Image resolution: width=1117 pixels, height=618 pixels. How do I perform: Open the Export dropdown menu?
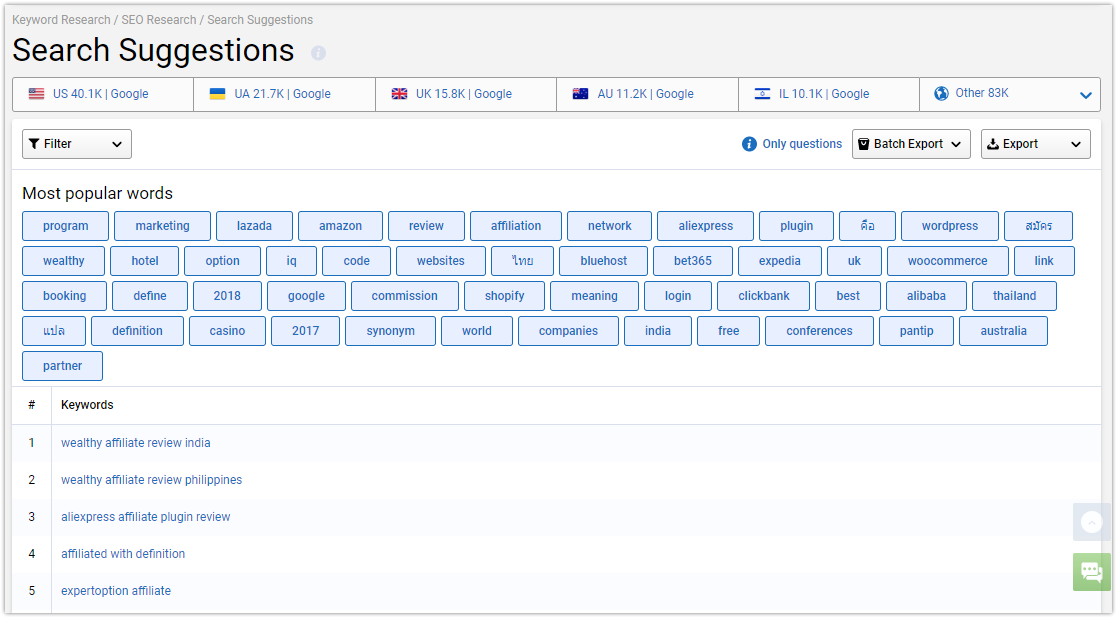point(1036,144)
